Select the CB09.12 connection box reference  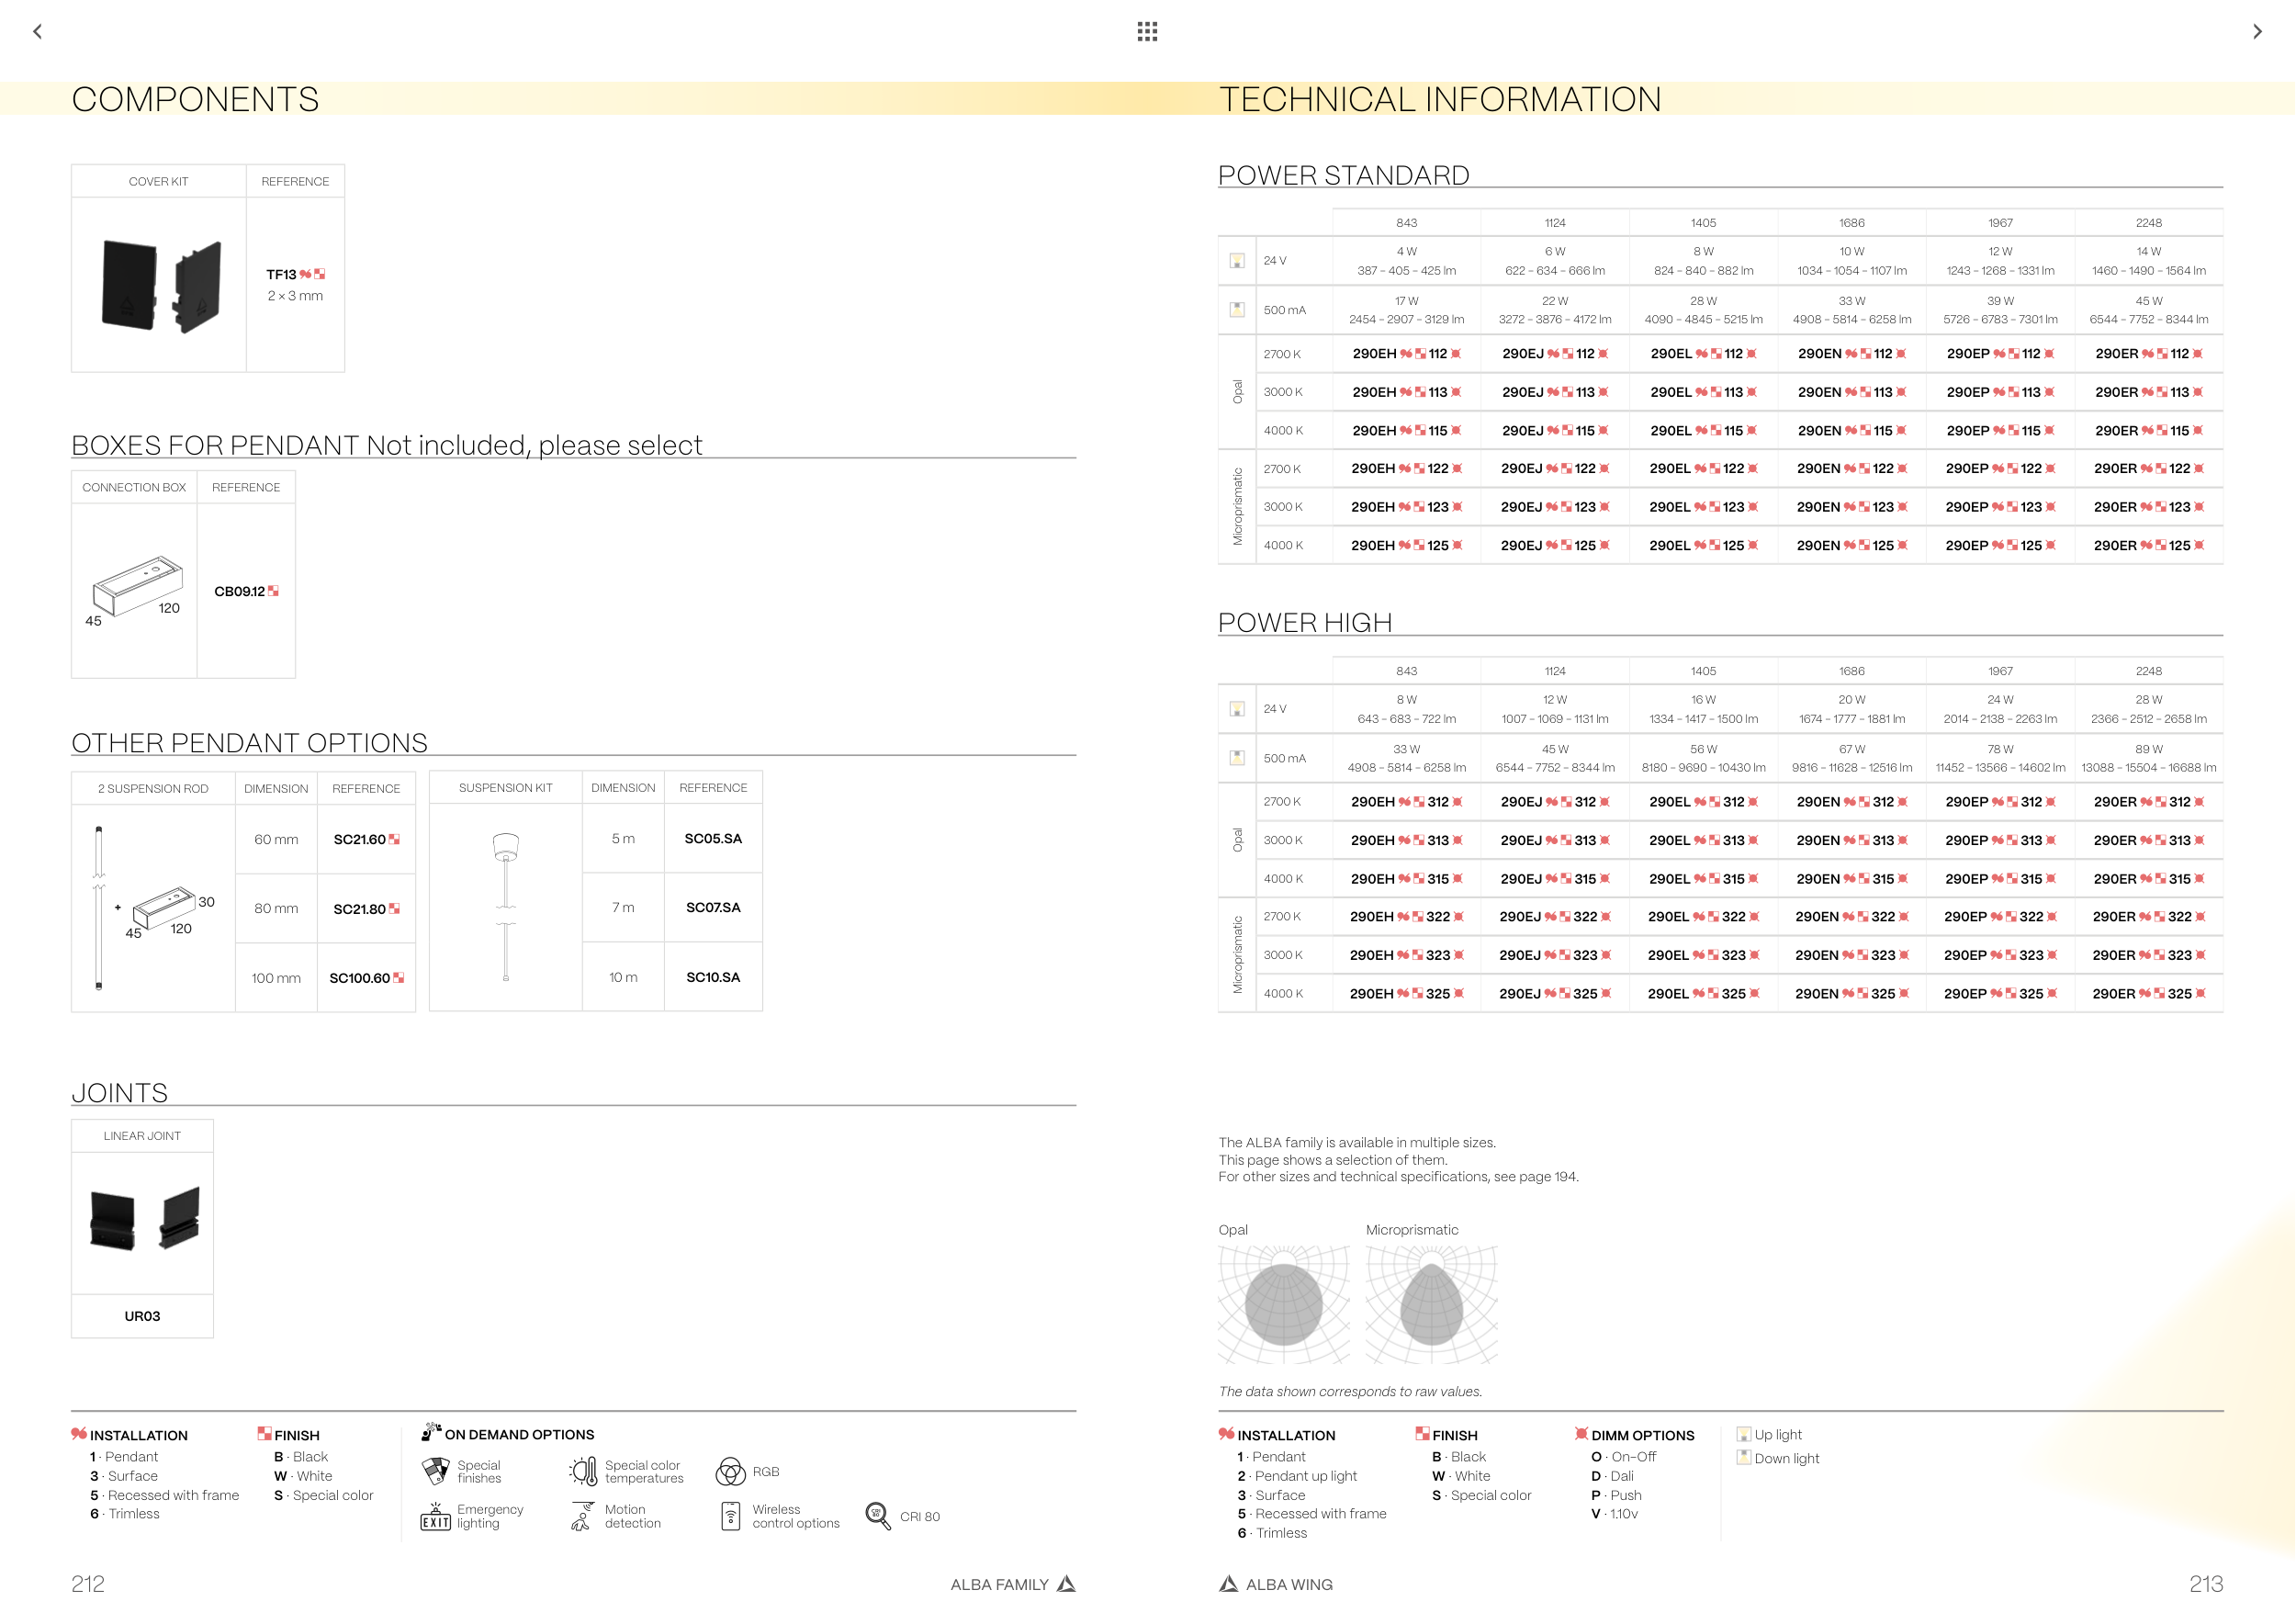(x=241, y=592)
